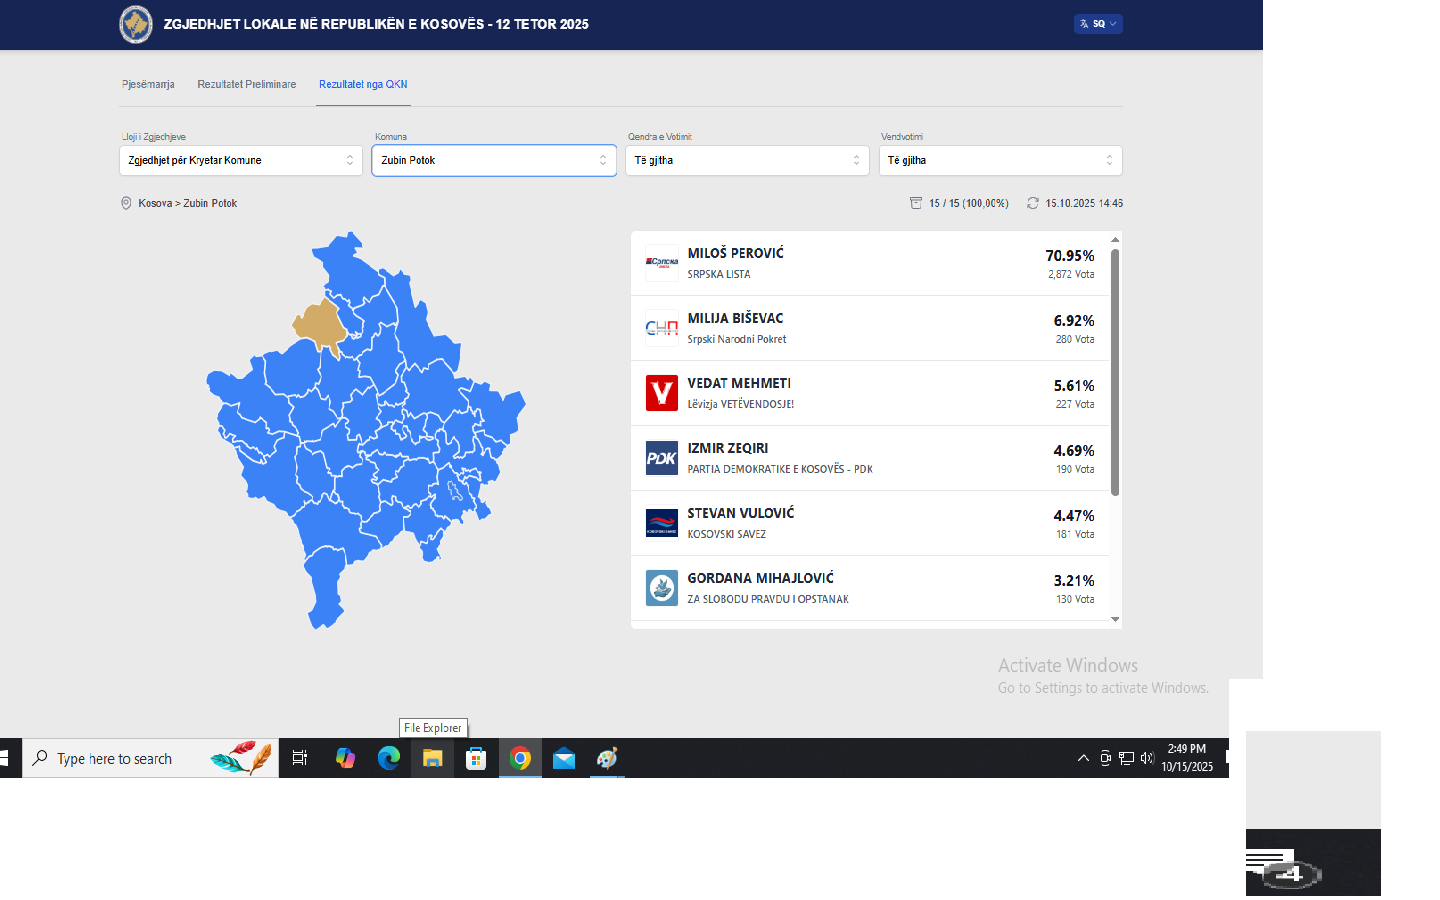Switch to the Rezultatet Preliminare tab
Viewport: 1440px width, 900px height.
click(x=246, y=84)
